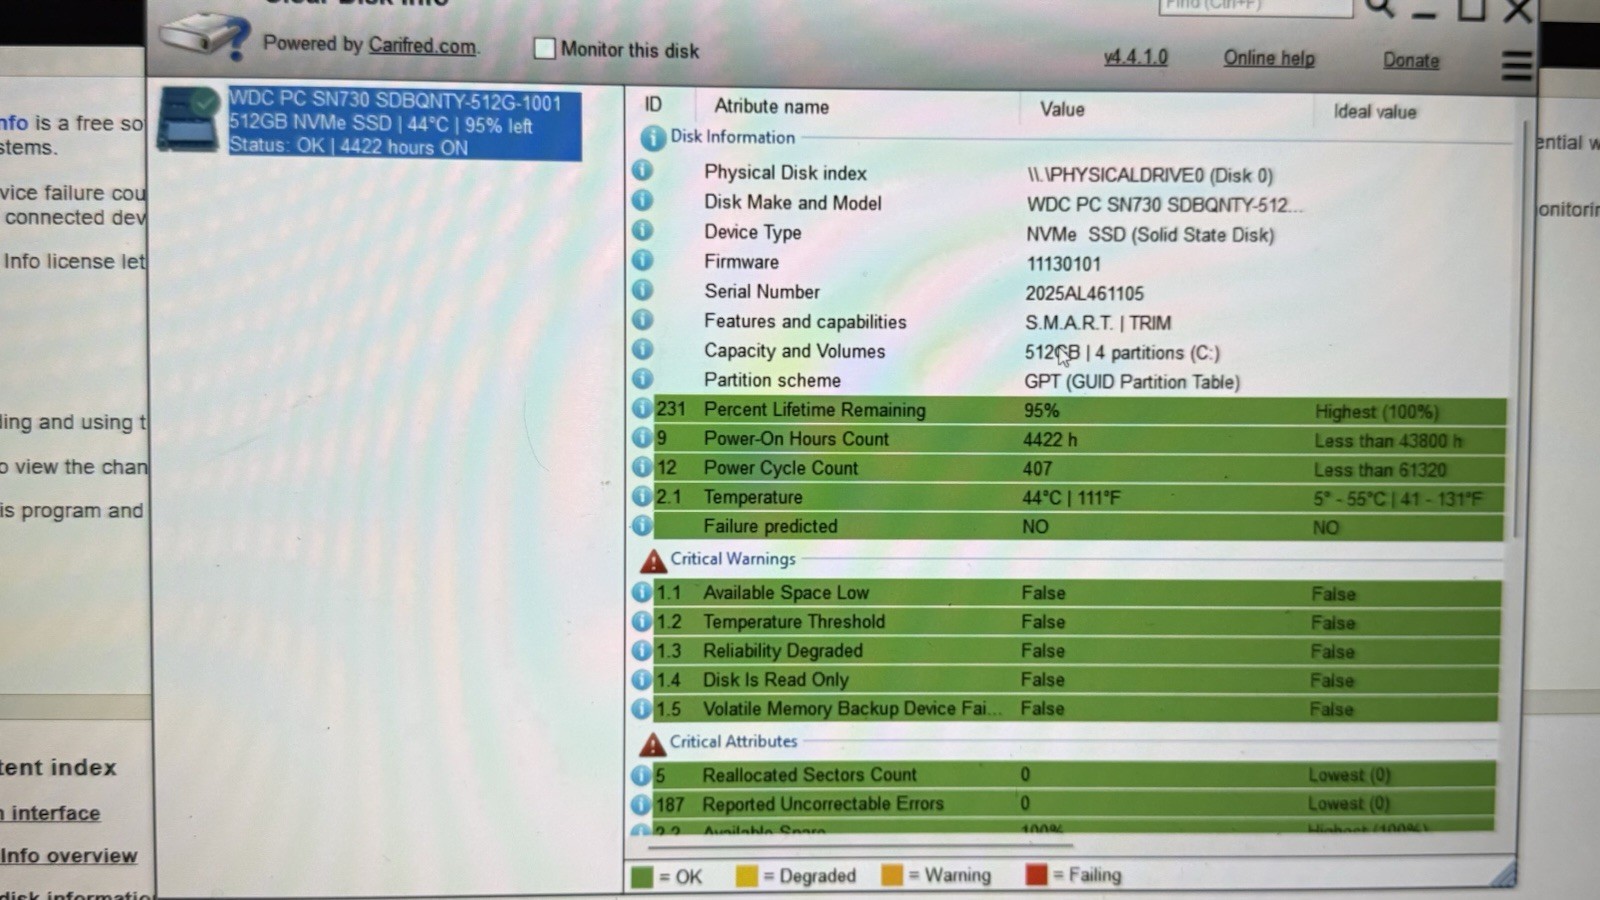Click the Critical Attributes section header
The width and height of the screenshot is (1600, 900).
point(733,741)
